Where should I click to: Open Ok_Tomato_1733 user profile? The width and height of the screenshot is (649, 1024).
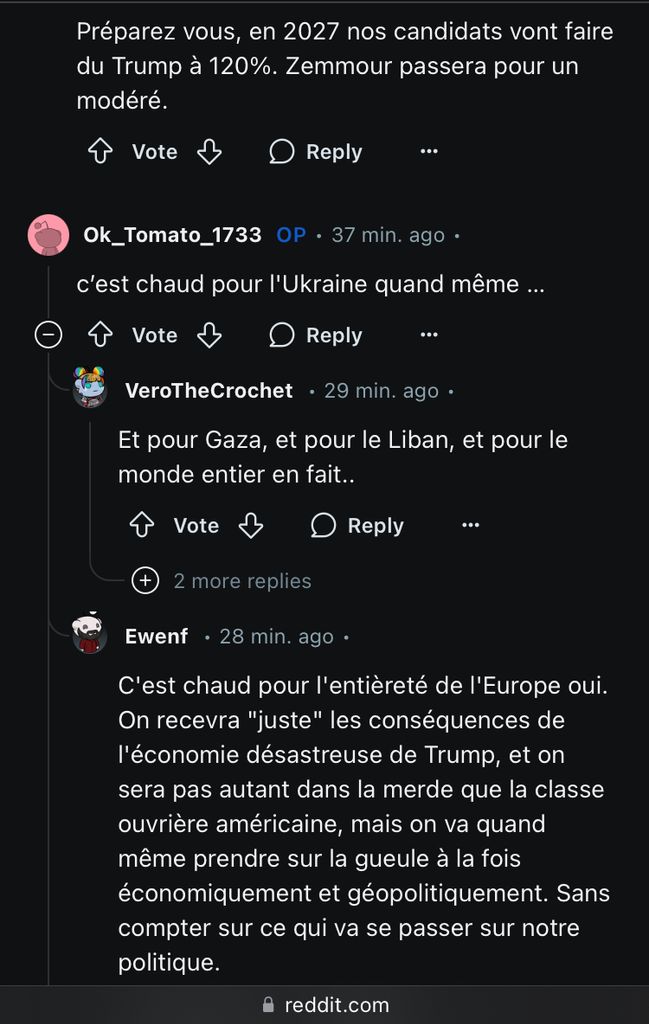click(172, 235)
